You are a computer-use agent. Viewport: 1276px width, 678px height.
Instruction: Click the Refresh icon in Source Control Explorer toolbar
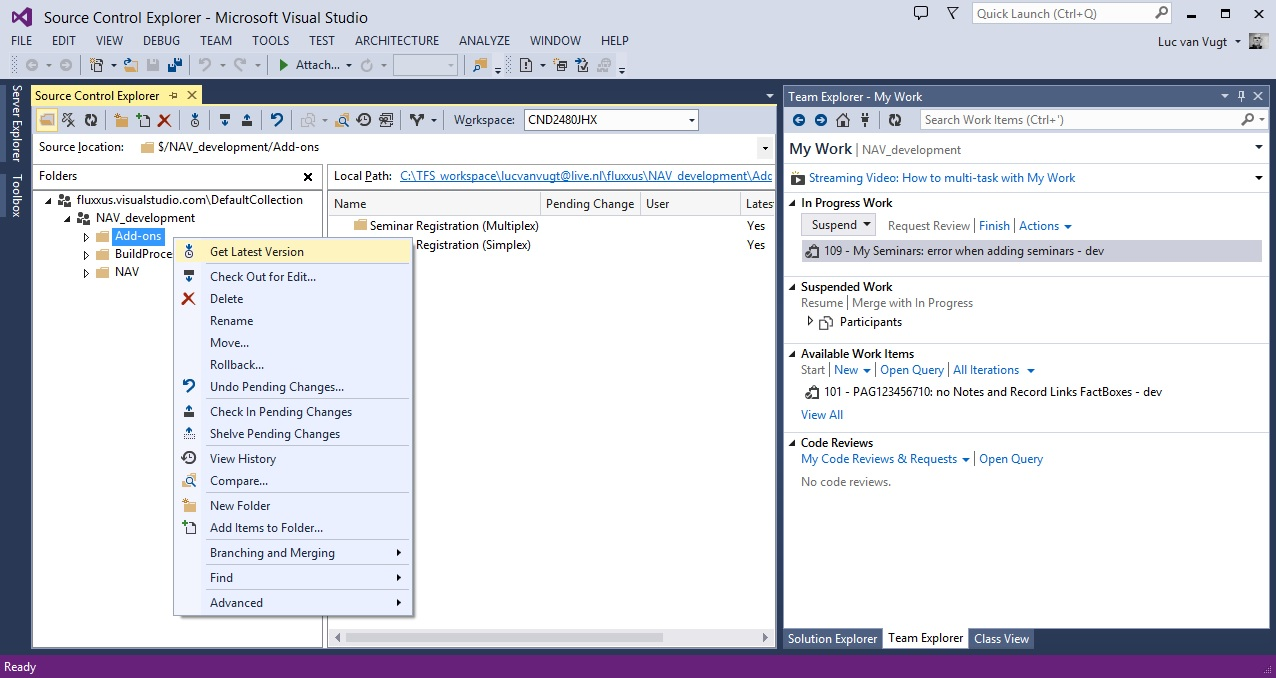click(x=91, y=120)
